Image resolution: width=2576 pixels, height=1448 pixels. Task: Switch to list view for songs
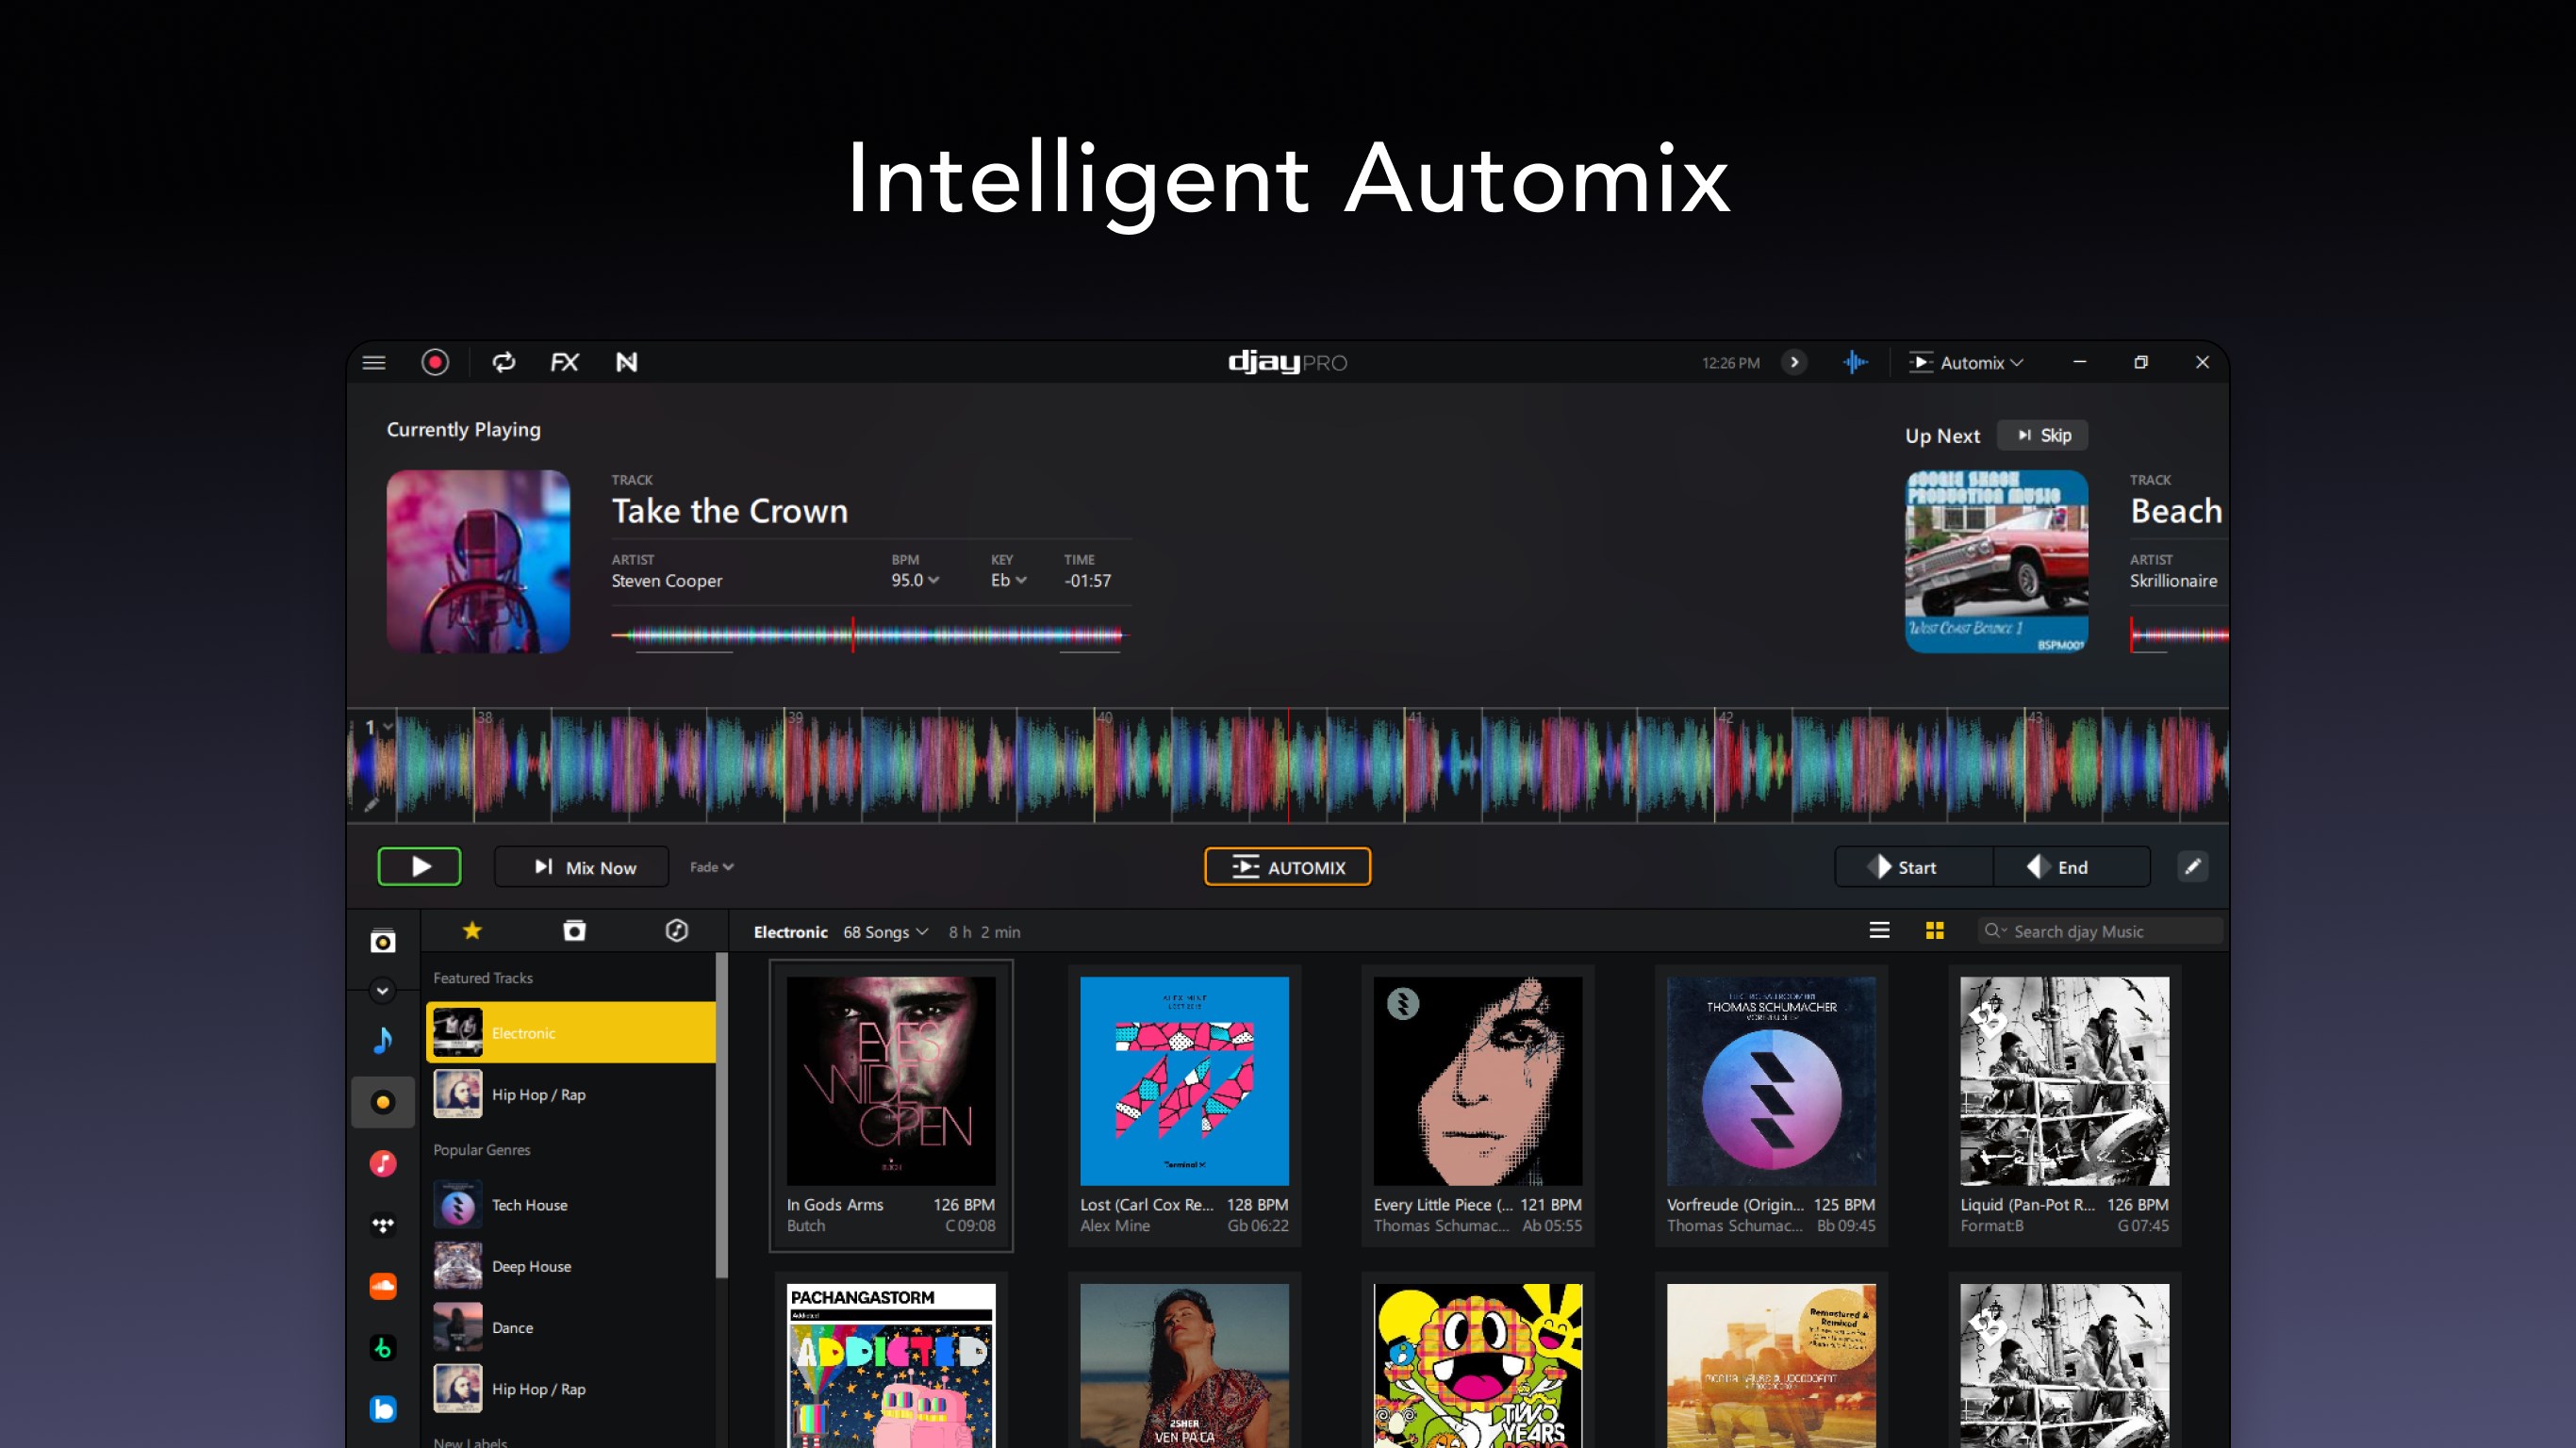pyautogui.click(x=1879, y=930)
